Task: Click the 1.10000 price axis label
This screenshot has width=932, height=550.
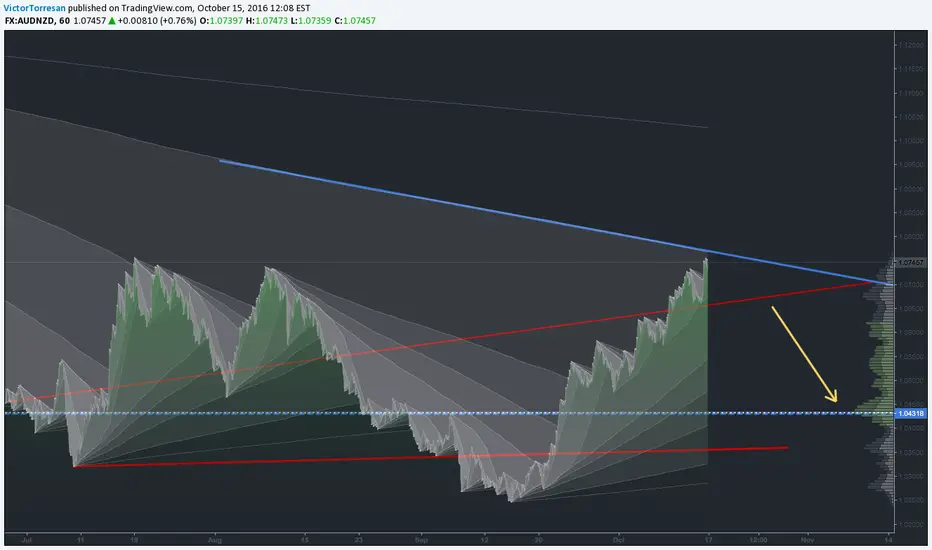Action: (x=911, y=141)
